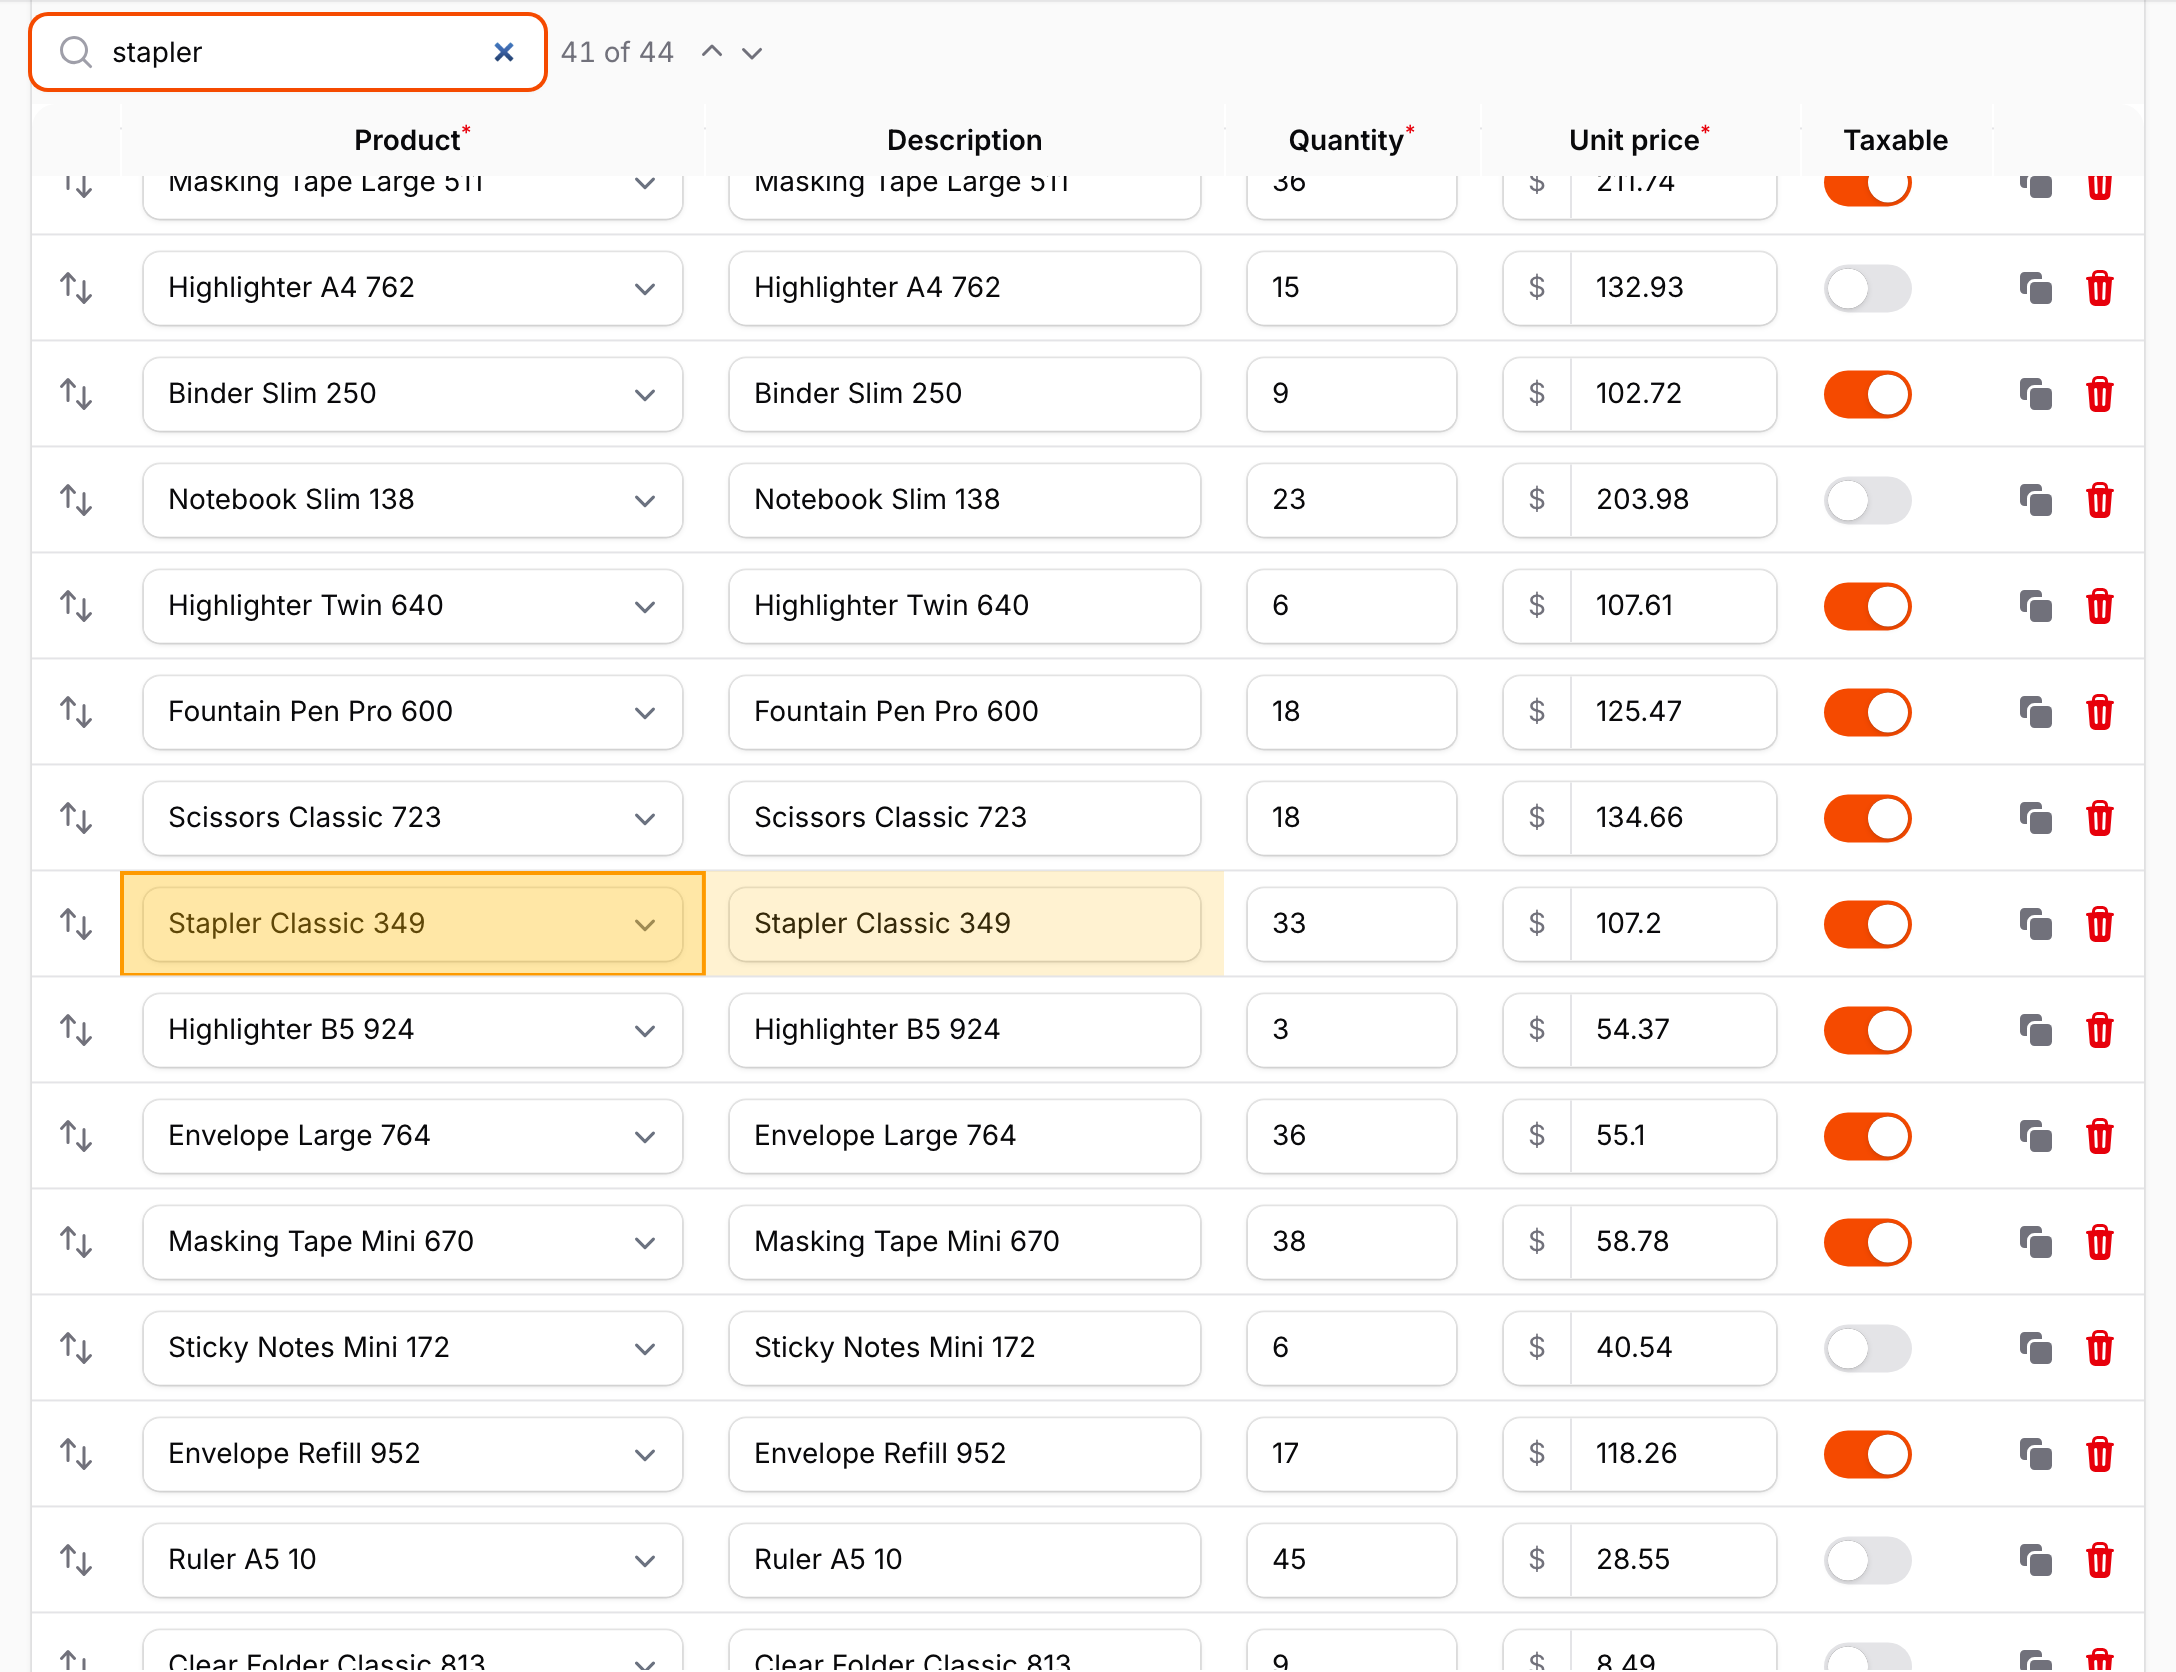Duplicate the Sticky Notes Mini 172 row
Image resolution: width=2176 pixels, height=1672 pixels.
tap(2035, 1348)
